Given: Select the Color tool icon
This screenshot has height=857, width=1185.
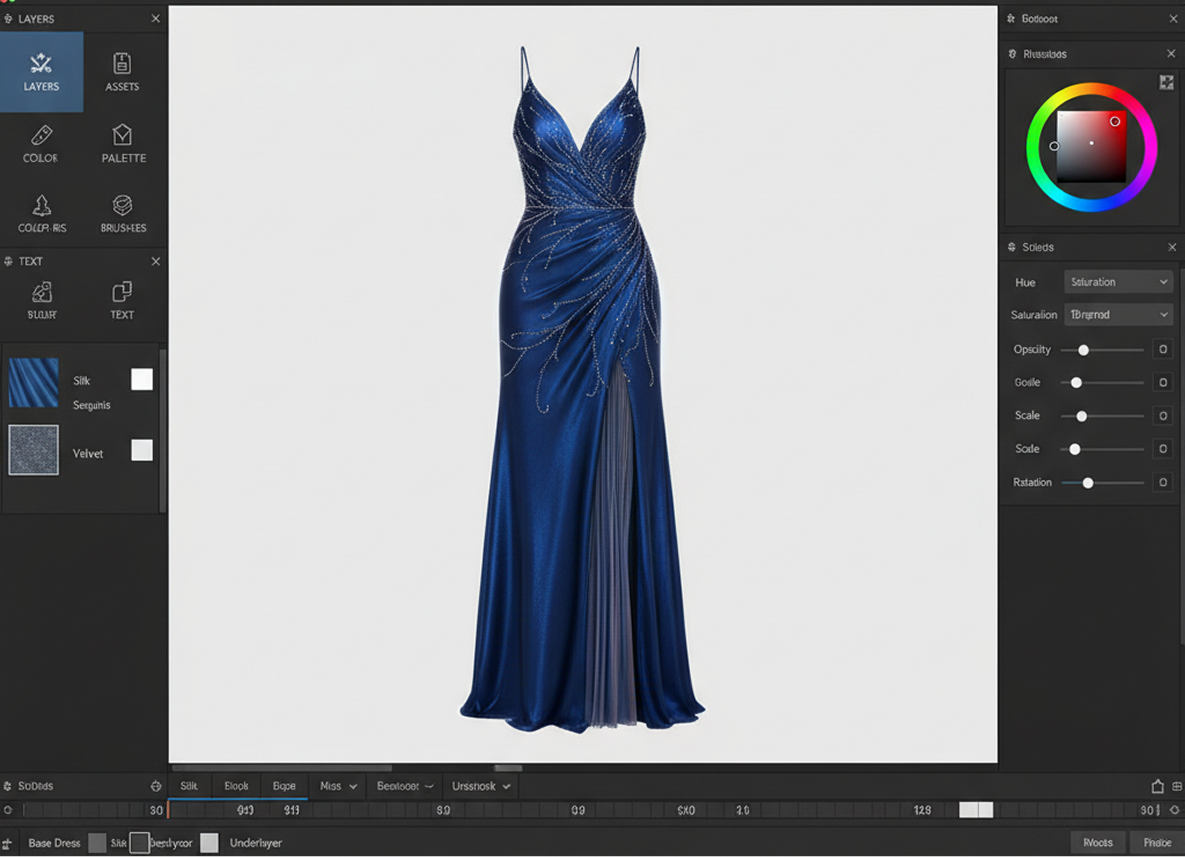Looking at the screenshot, I should click(x=41, y=143).
